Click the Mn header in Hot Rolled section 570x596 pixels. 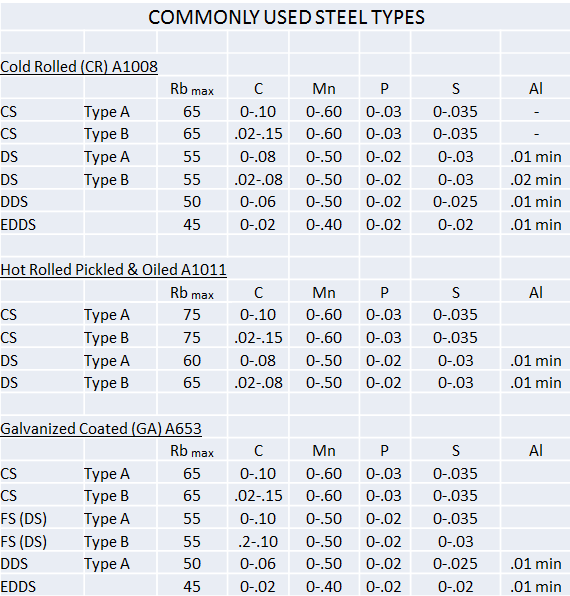(x=324, y=293)
